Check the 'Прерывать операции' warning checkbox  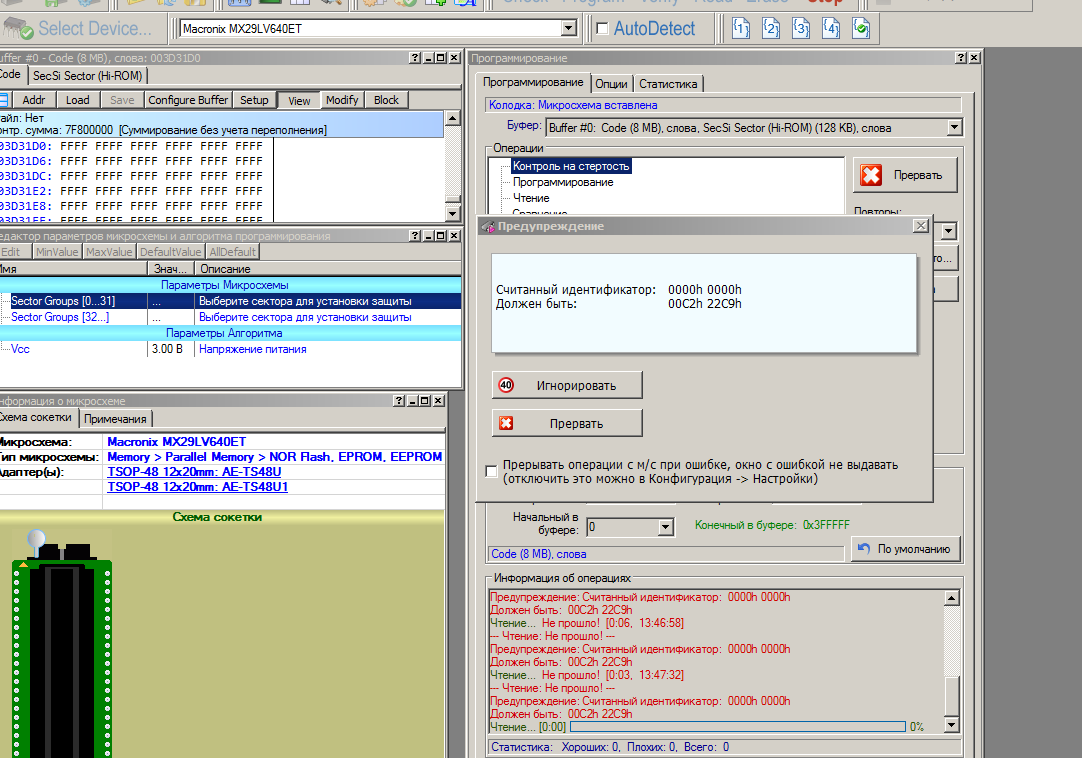tap(491, 471)
